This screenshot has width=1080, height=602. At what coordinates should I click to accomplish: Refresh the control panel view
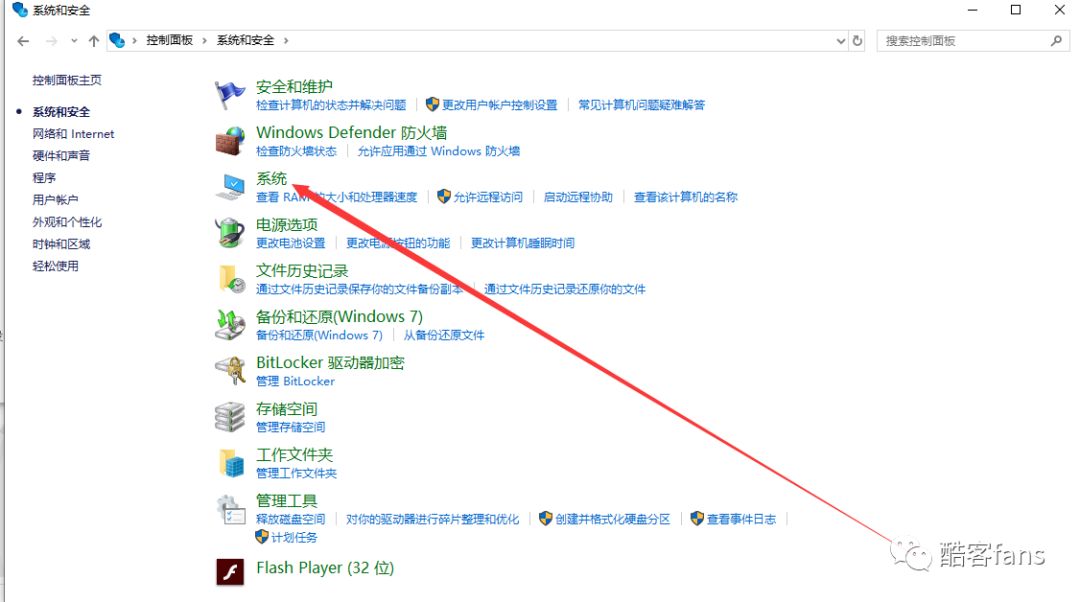(857, 41)
